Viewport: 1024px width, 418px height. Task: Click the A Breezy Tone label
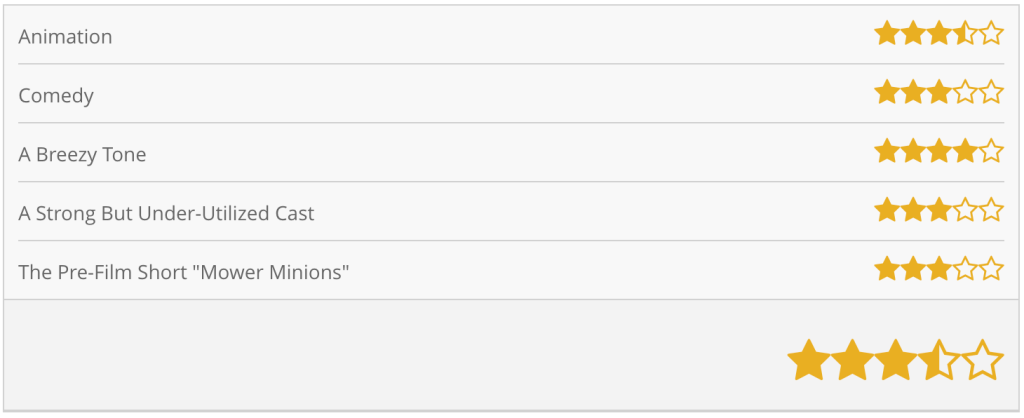tap(82, 155)
